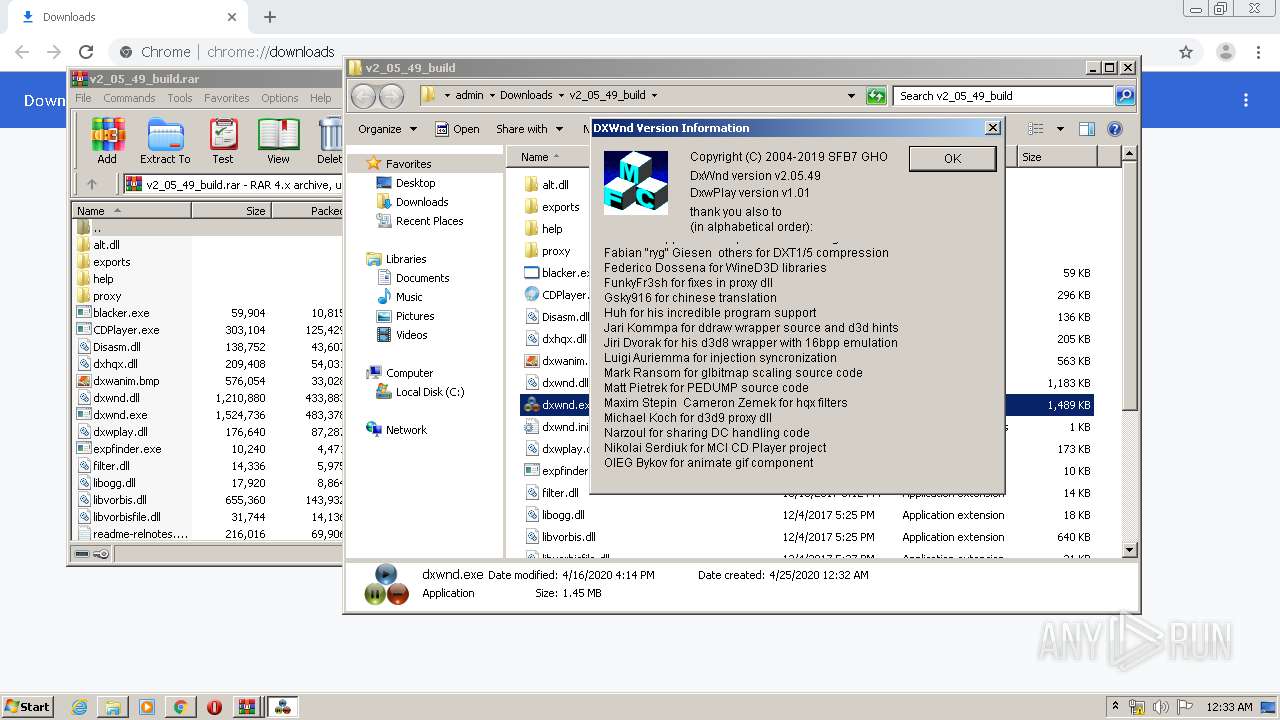Click DxWnd taskbar icon
Screen dimensions: 1280x720
click(282, 707)
